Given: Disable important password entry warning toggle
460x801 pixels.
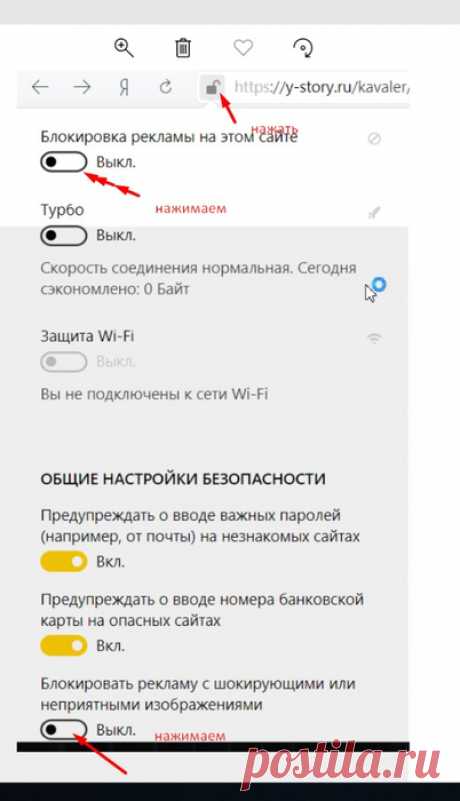Looking at the screenshot, I should (x=64, y=561).
